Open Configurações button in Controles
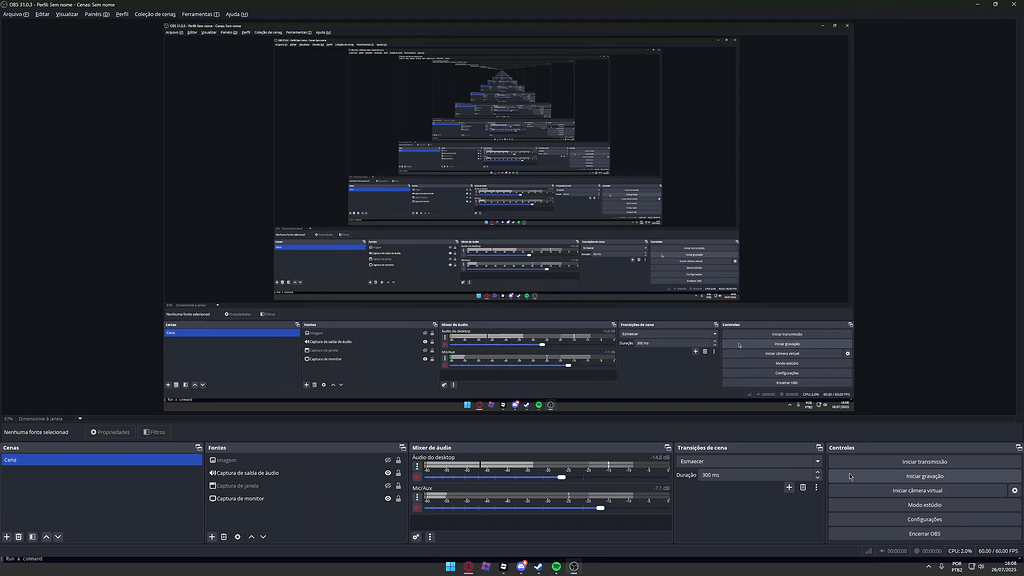Screen dimensions: 1024x576 point(925,519)
